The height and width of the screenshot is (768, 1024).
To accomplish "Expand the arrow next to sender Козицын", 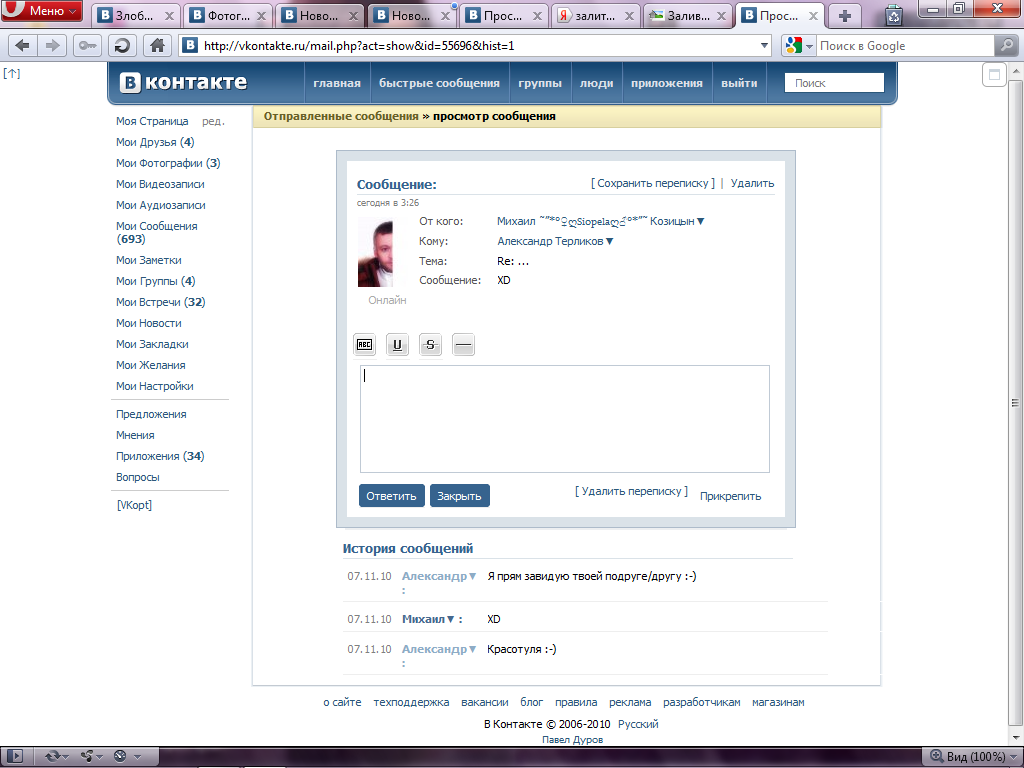I will [701, 221].
